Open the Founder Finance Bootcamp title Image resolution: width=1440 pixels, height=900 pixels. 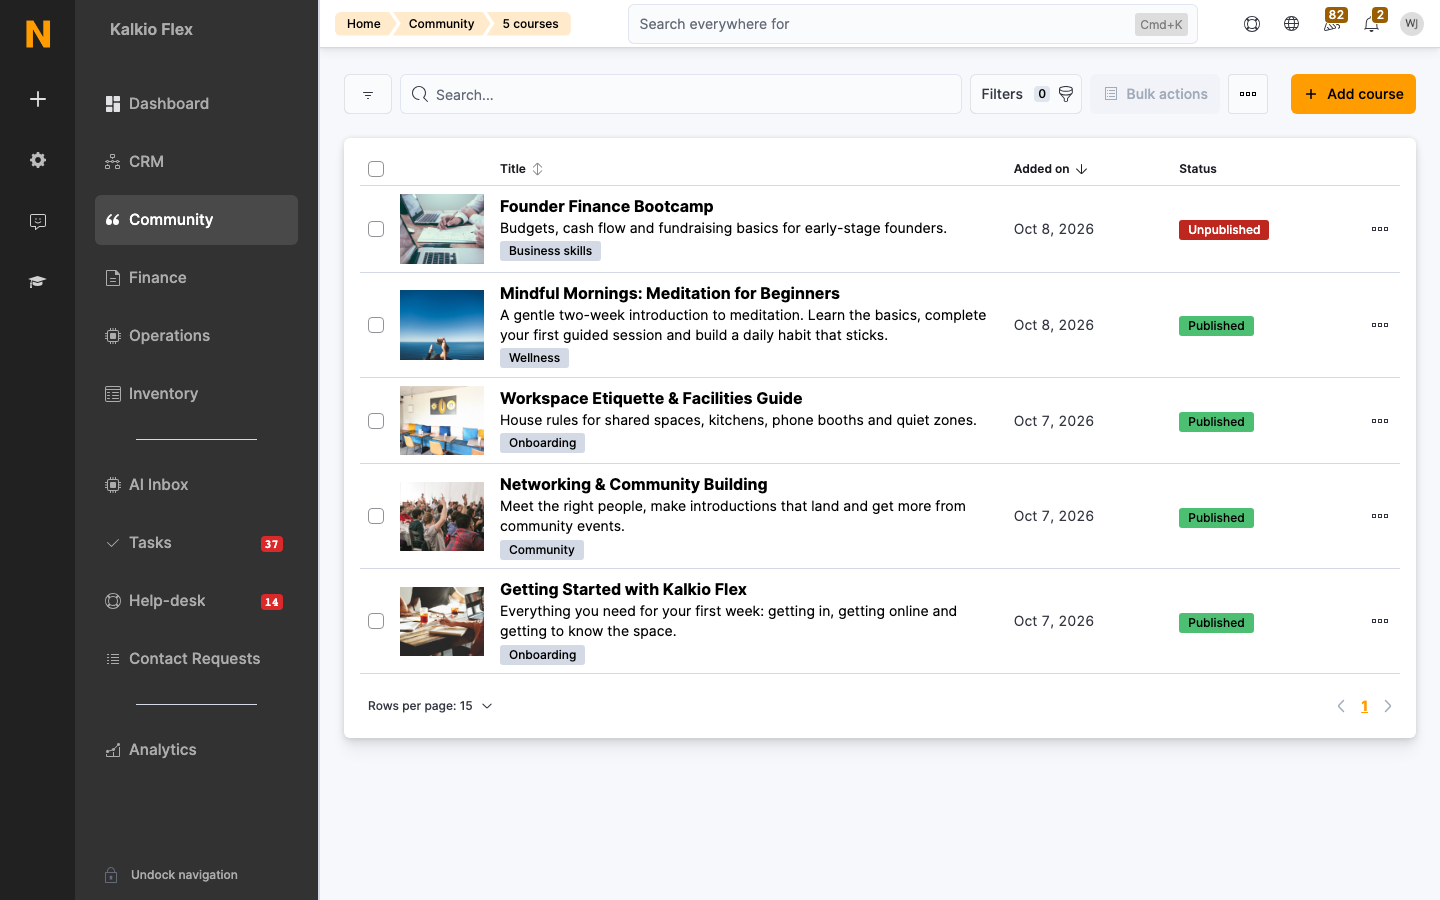coord(606,206)
